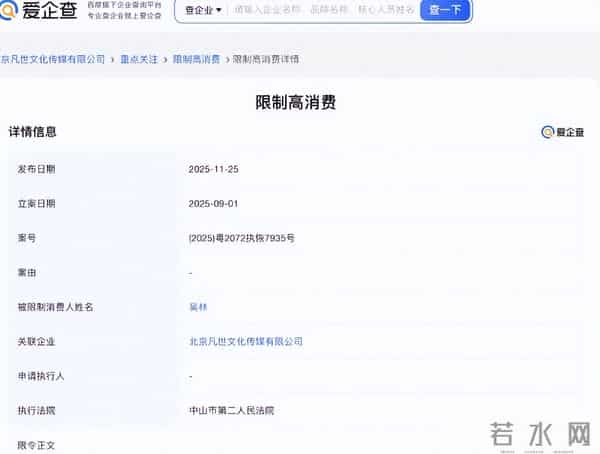Viewport: 600px width, 454px height.
Task: Click the 详情信息 section title
Action: [x=33, y=132]
